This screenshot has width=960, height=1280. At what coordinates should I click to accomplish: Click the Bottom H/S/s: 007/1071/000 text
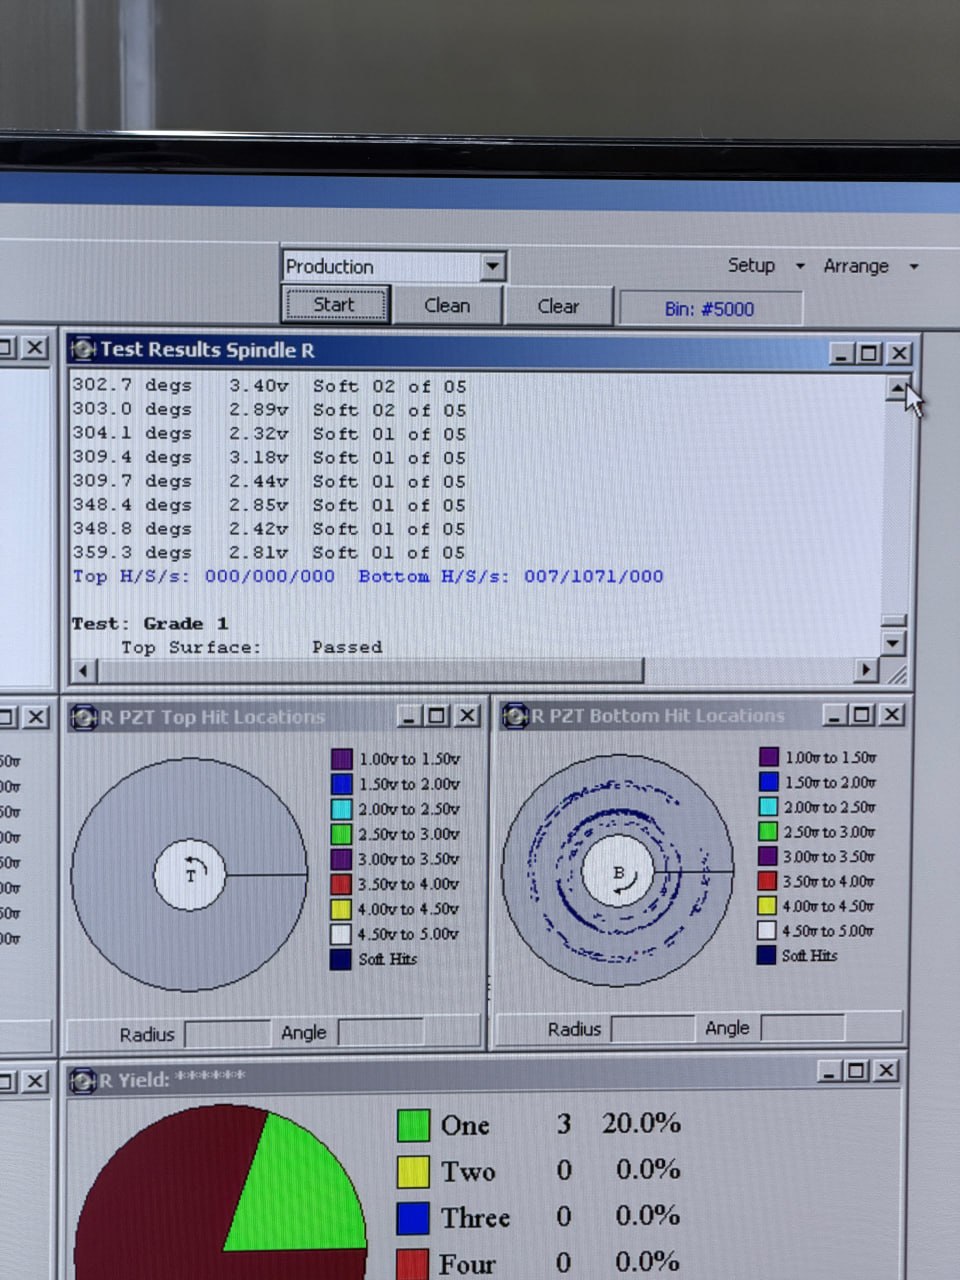[511, 576]
